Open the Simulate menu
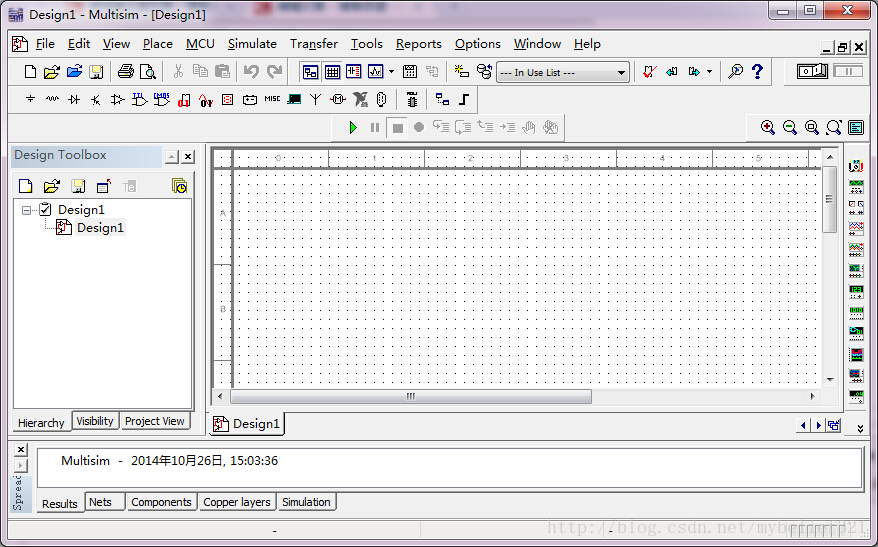Screen dimensions: 878x547 point(252,44)
